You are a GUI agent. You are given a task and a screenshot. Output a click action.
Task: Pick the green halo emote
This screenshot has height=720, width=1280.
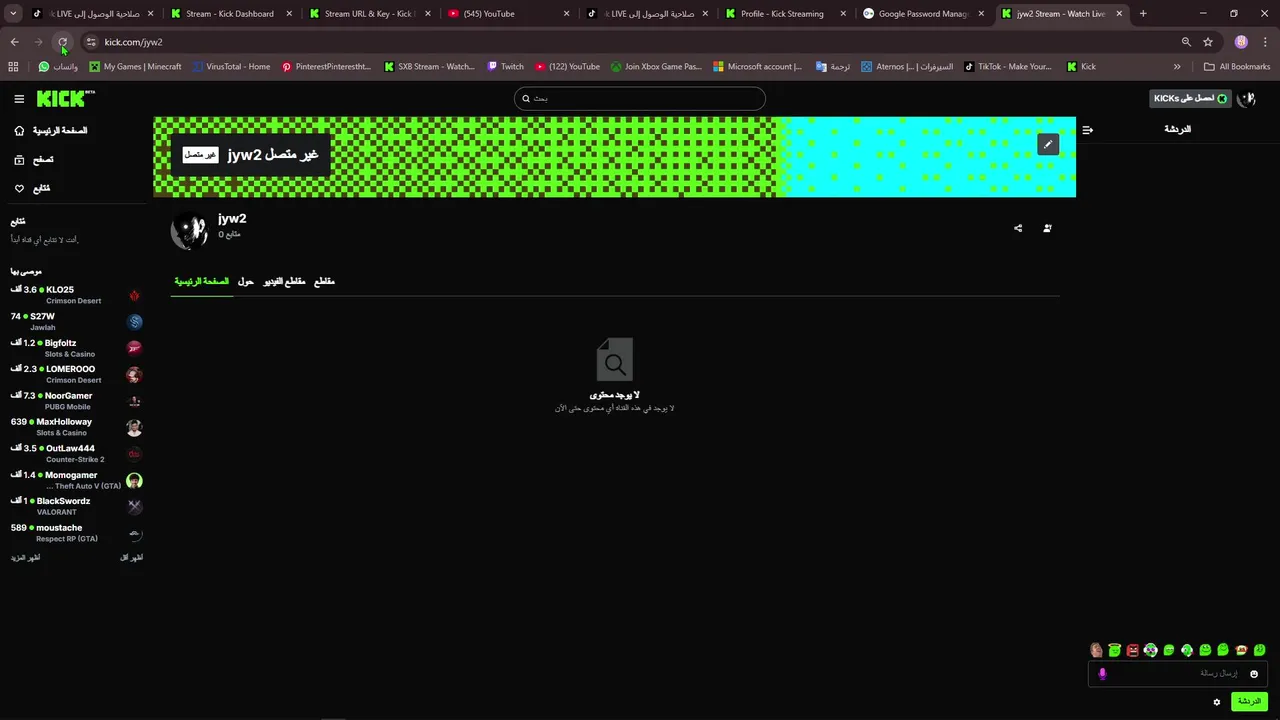point(1114,650)
